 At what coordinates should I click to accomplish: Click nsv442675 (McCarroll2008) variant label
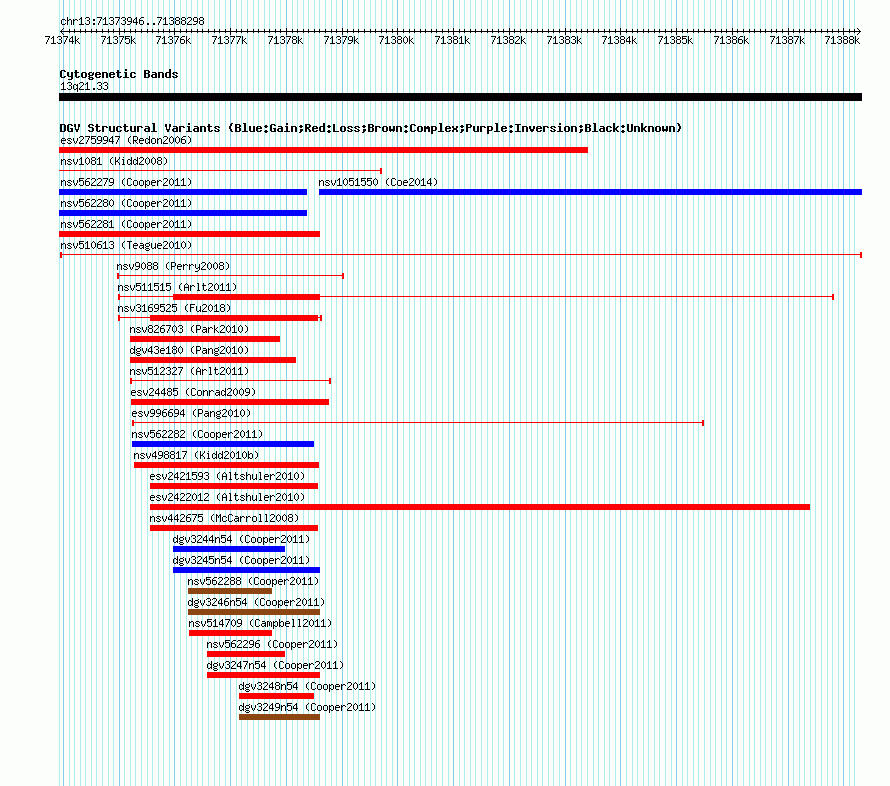coord(224,518)
